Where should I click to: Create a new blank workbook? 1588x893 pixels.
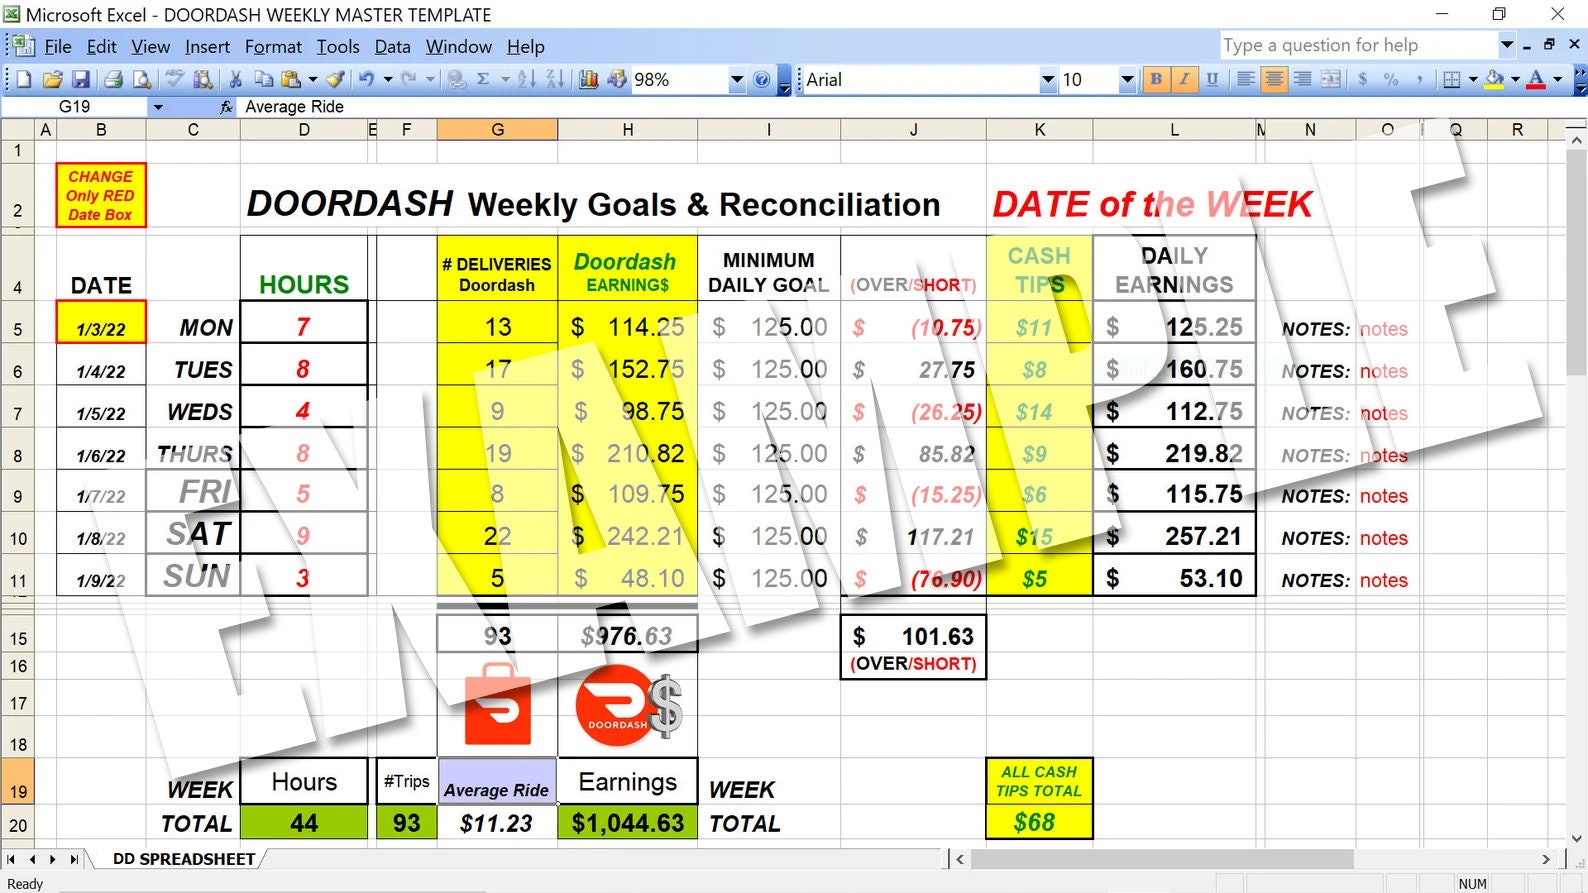click(24, 79)
